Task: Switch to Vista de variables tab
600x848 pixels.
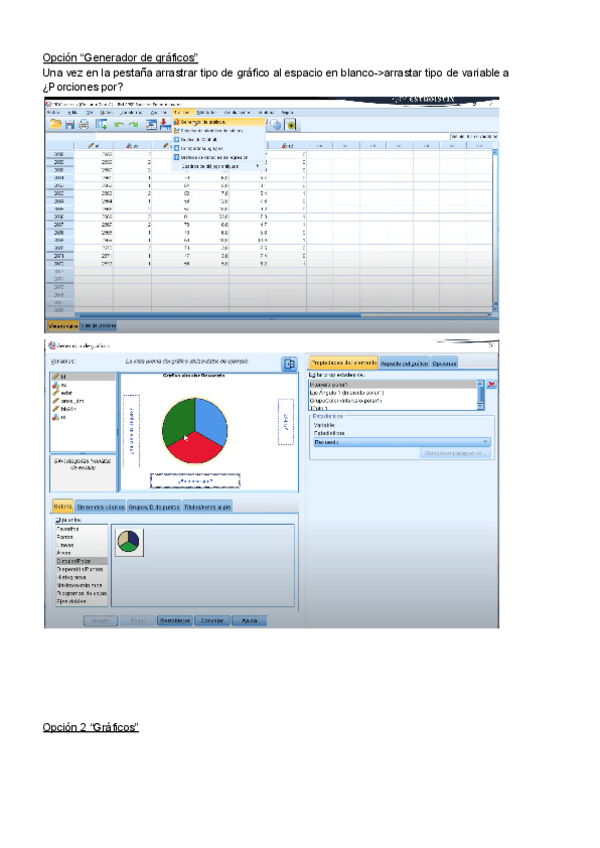Action: click(x=98, y=326)
